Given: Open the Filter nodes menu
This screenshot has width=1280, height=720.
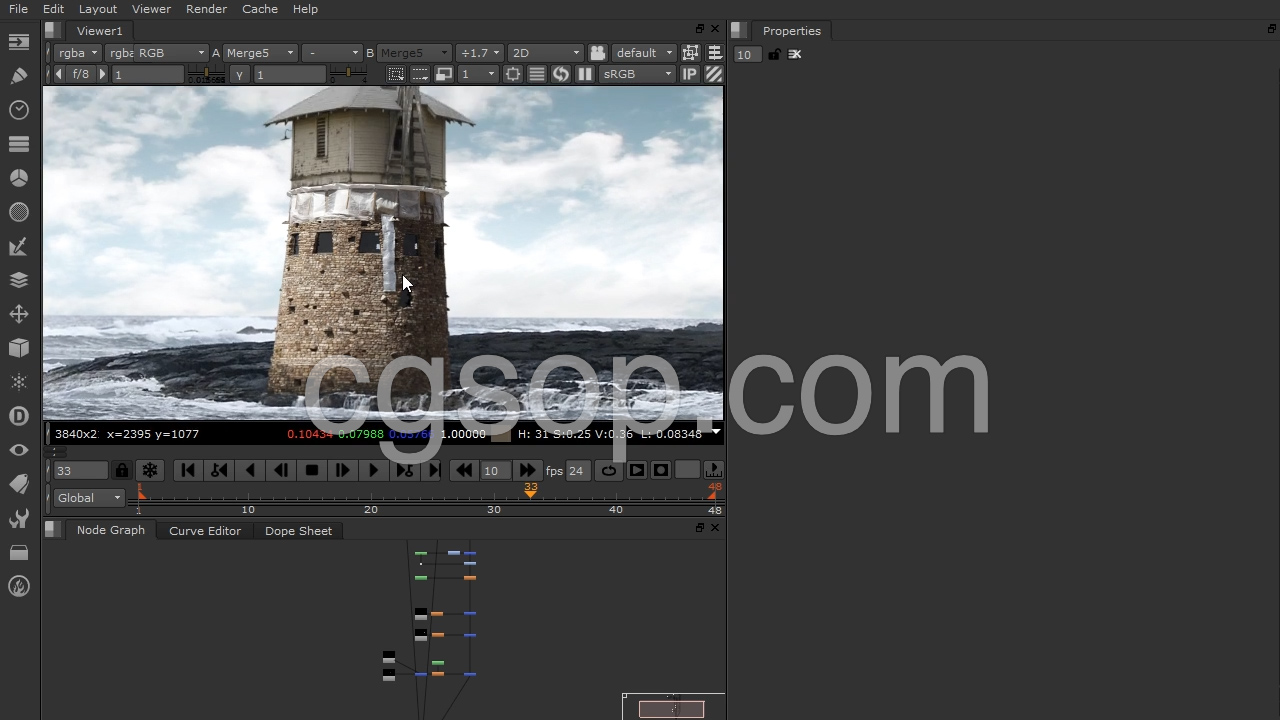Looking at the screenshot, I should tap(19, 212).
